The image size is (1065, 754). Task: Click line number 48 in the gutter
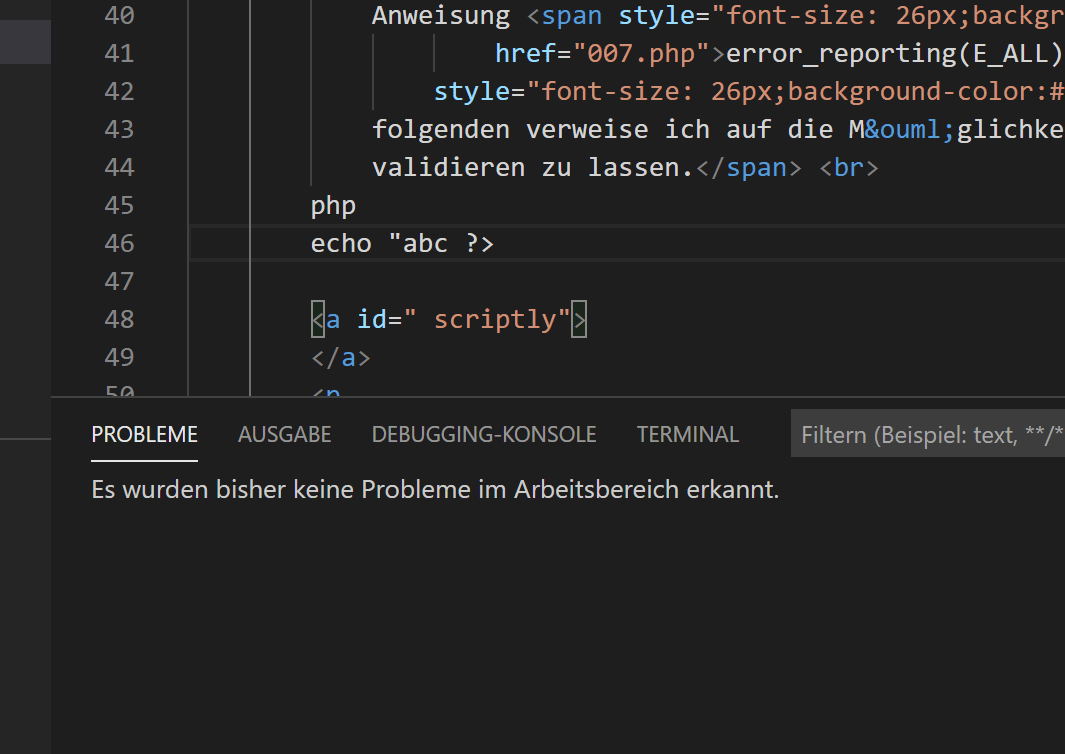(119, 319)
